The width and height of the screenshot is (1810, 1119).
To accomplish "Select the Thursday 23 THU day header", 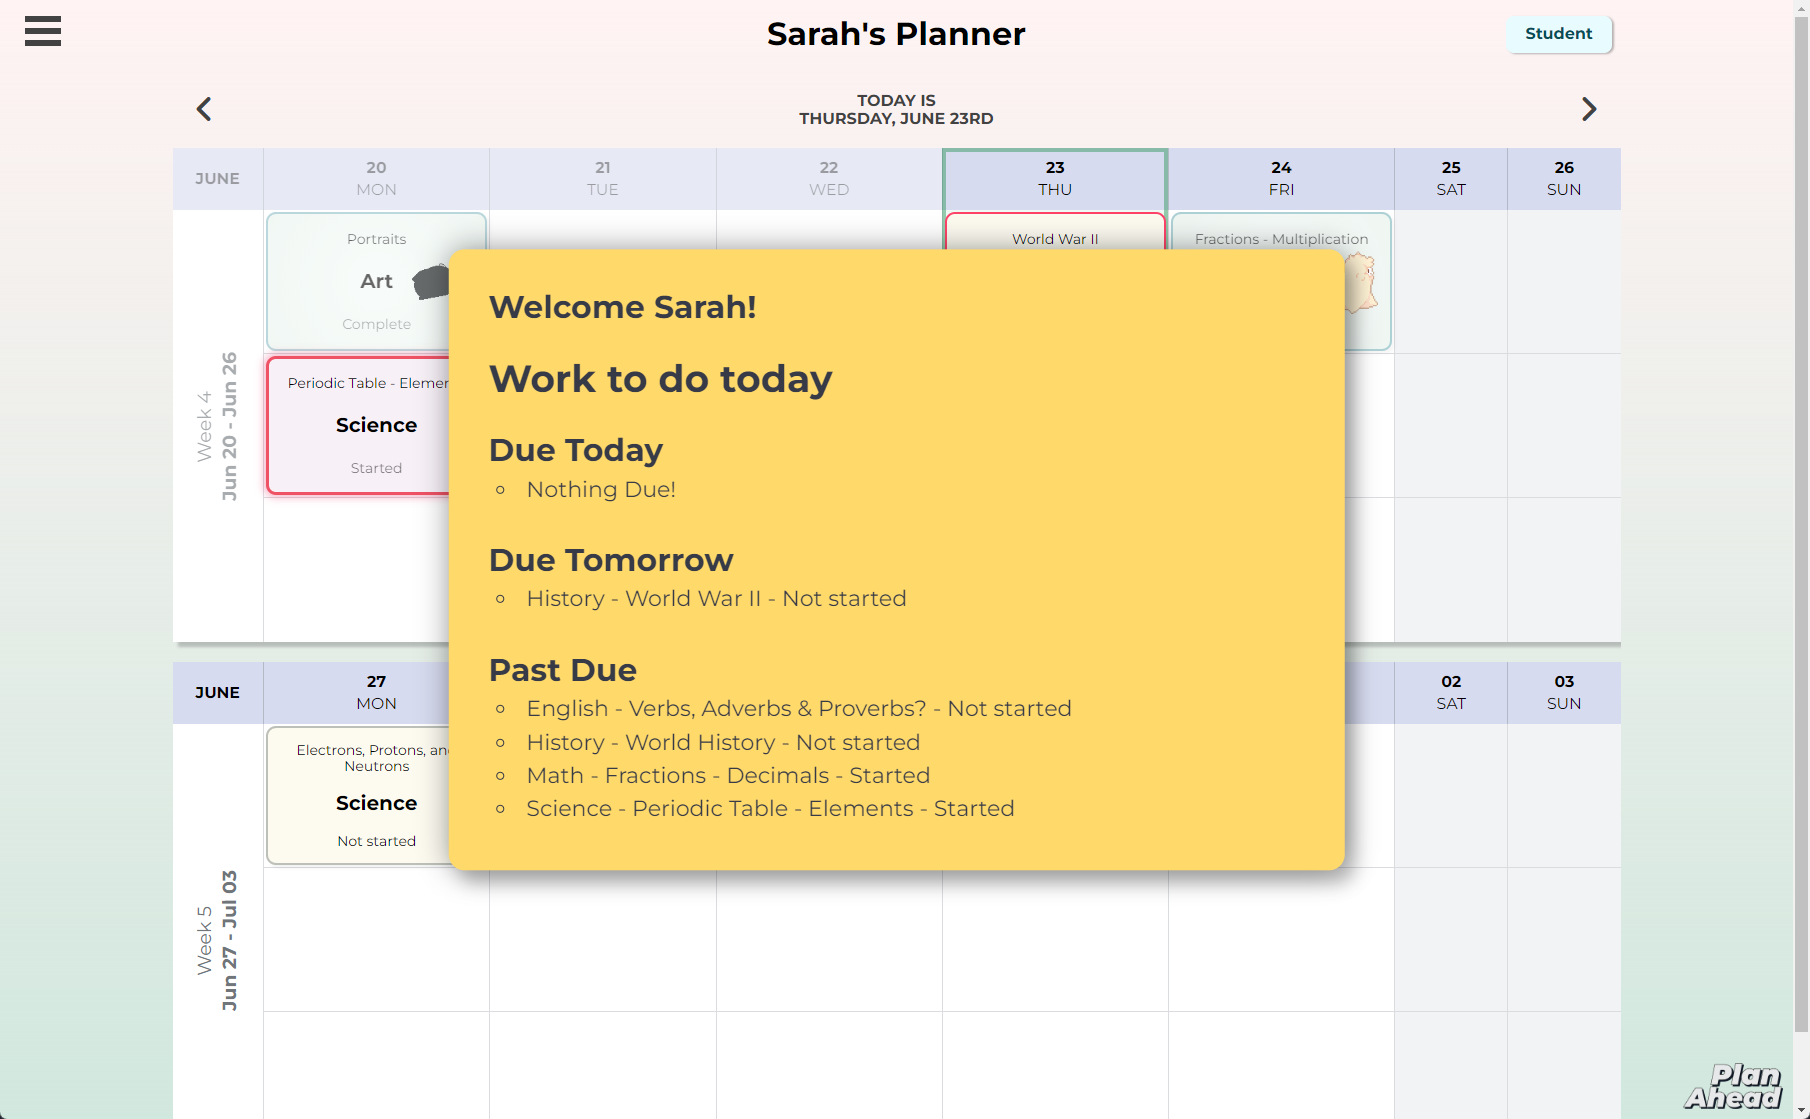I will point(1054,179).
